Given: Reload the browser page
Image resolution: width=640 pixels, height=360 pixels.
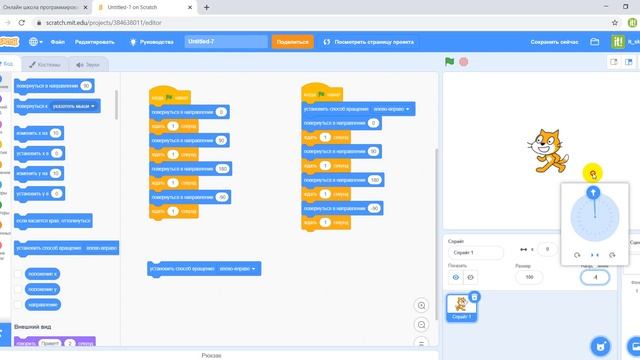Looking at the screenshot, I should [x=22, y=23].
